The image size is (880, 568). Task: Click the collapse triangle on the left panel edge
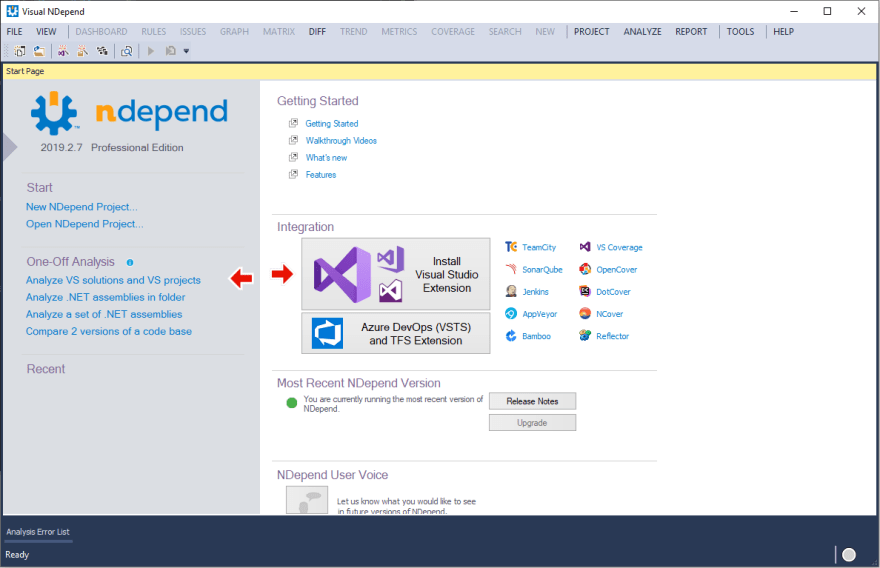pyautogui.click(x=10, y=147)
